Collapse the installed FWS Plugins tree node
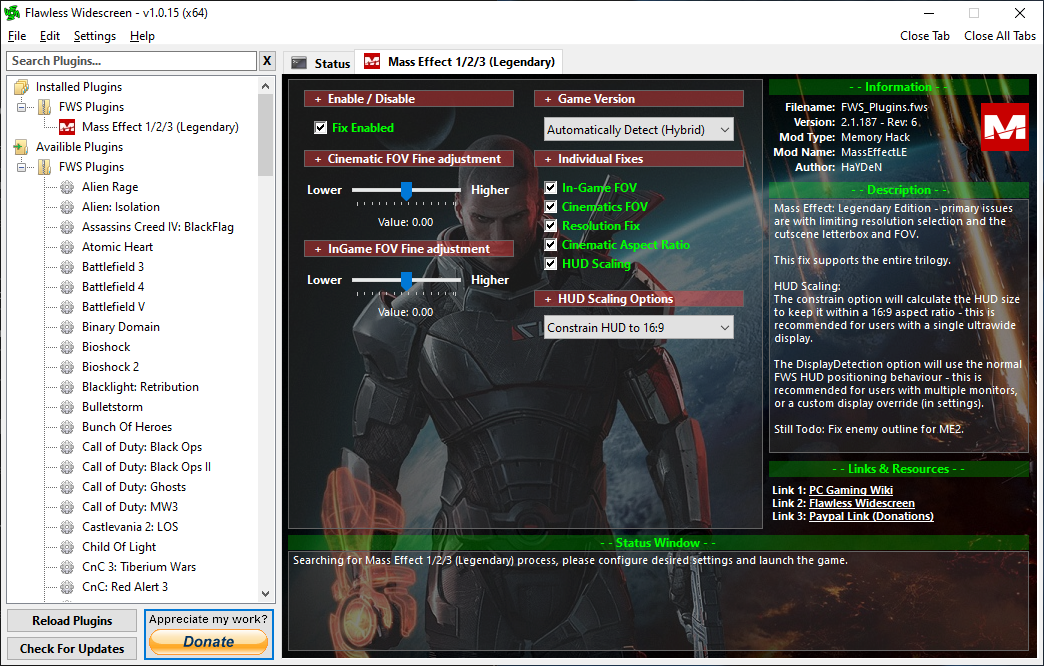Screen dimensions: 1044x666 point(21,107)
